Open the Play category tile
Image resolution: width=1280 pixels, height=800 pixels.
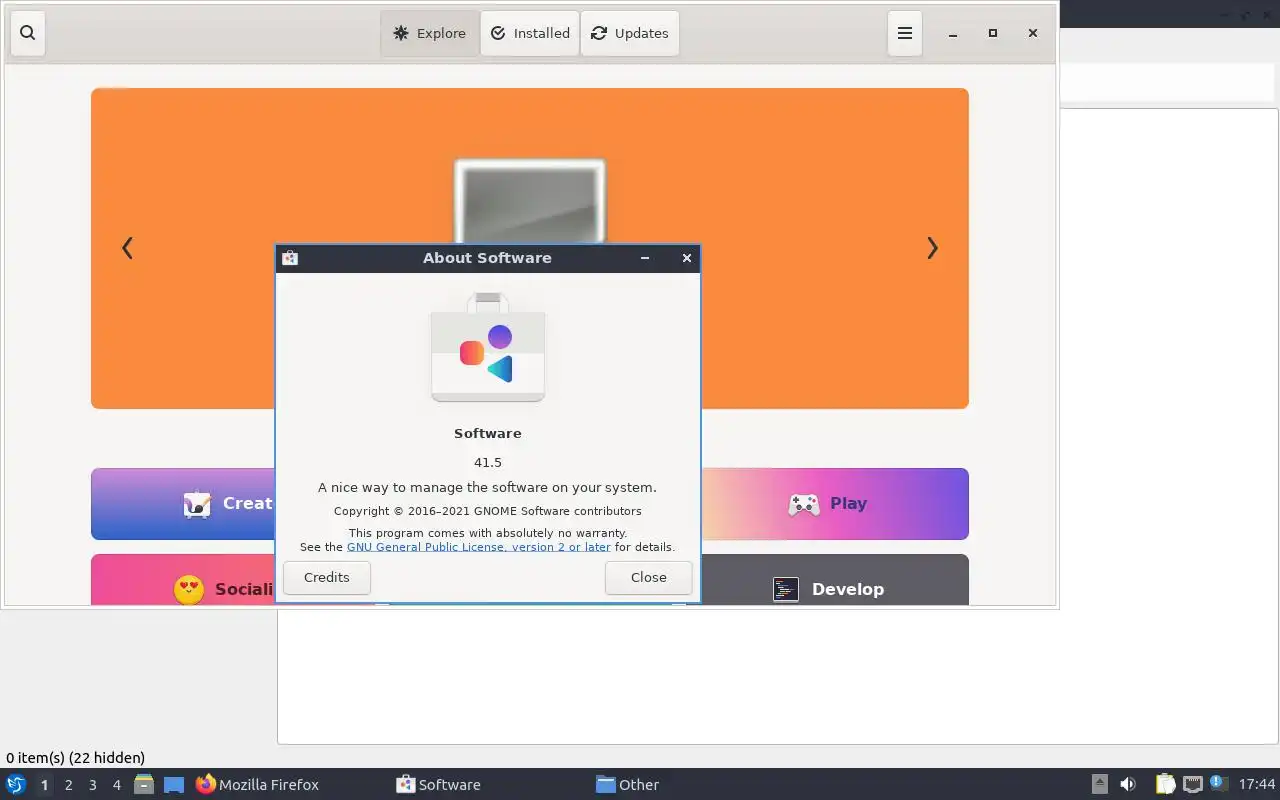(835, 504)
